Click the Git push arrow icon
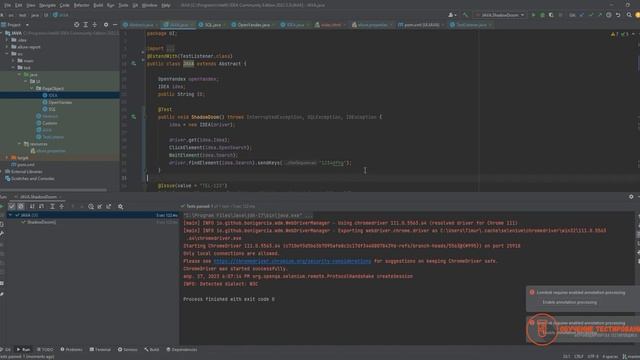The height and width of the screenshot is (360, 640). click(x=600, y=15)
